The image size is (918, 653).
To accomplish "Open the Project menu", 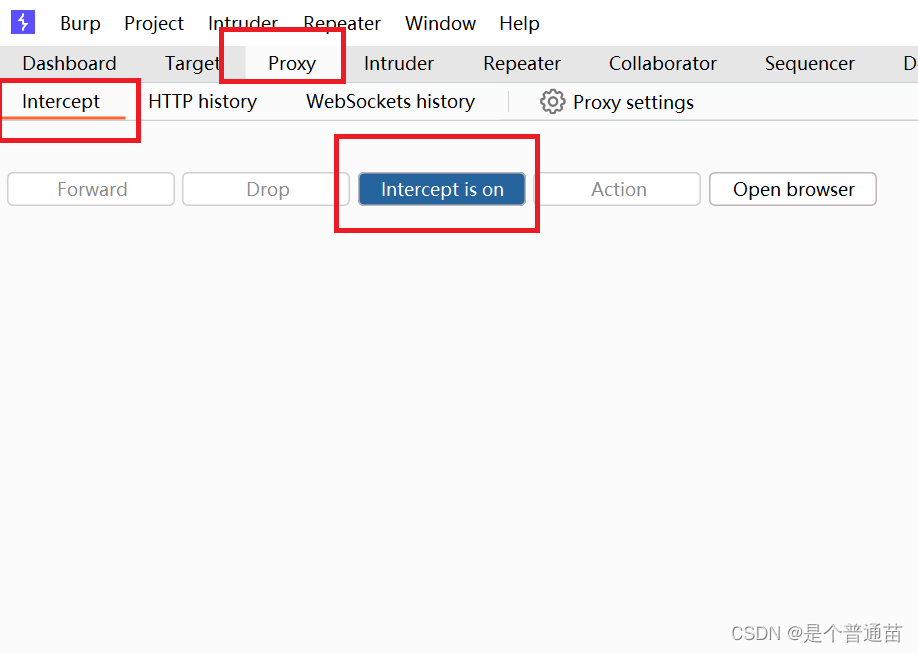I will [x=154, y=23].
